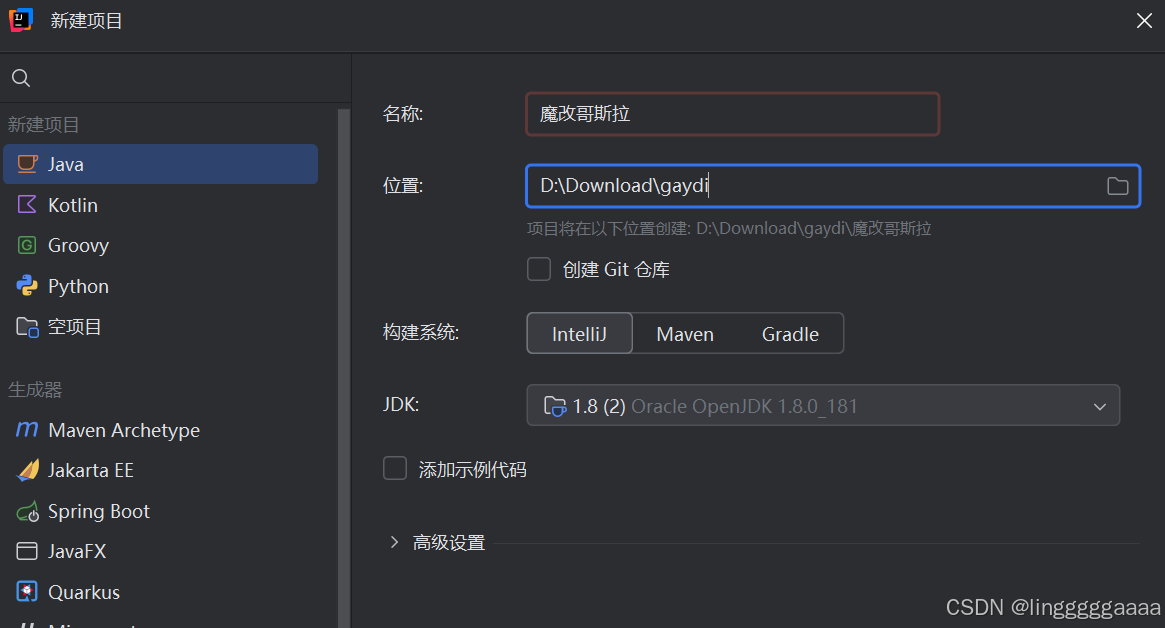1165x628 pixels.
Task: Click the Python snake icon
Action: pyautogui.click(x=27, y=285)
